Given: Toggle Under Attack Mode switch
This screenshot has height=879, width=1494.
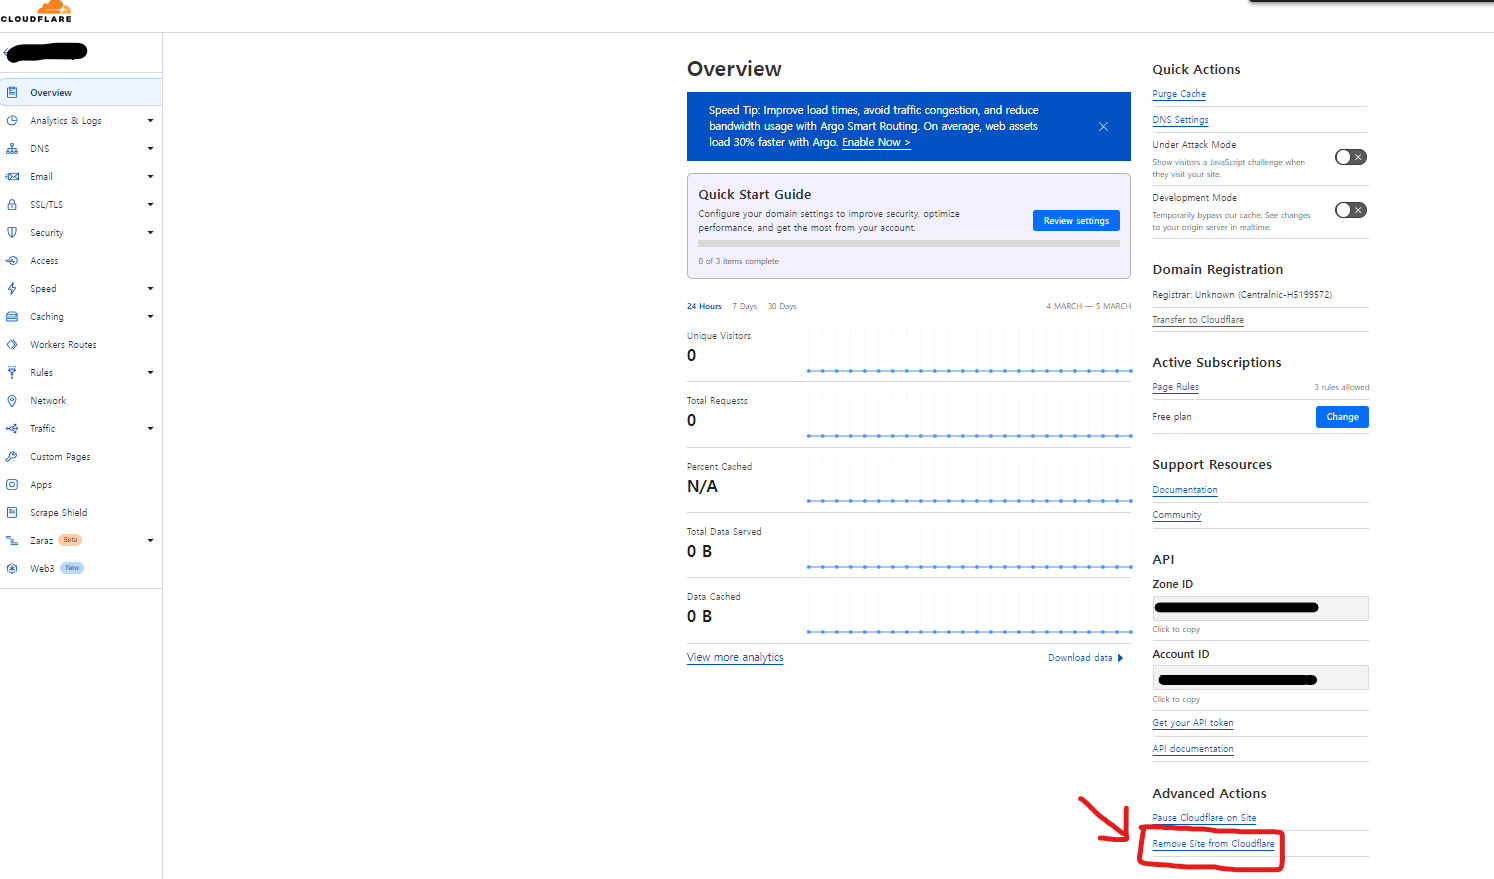Looking at the screenshot, I should [x=1350, y=157].
